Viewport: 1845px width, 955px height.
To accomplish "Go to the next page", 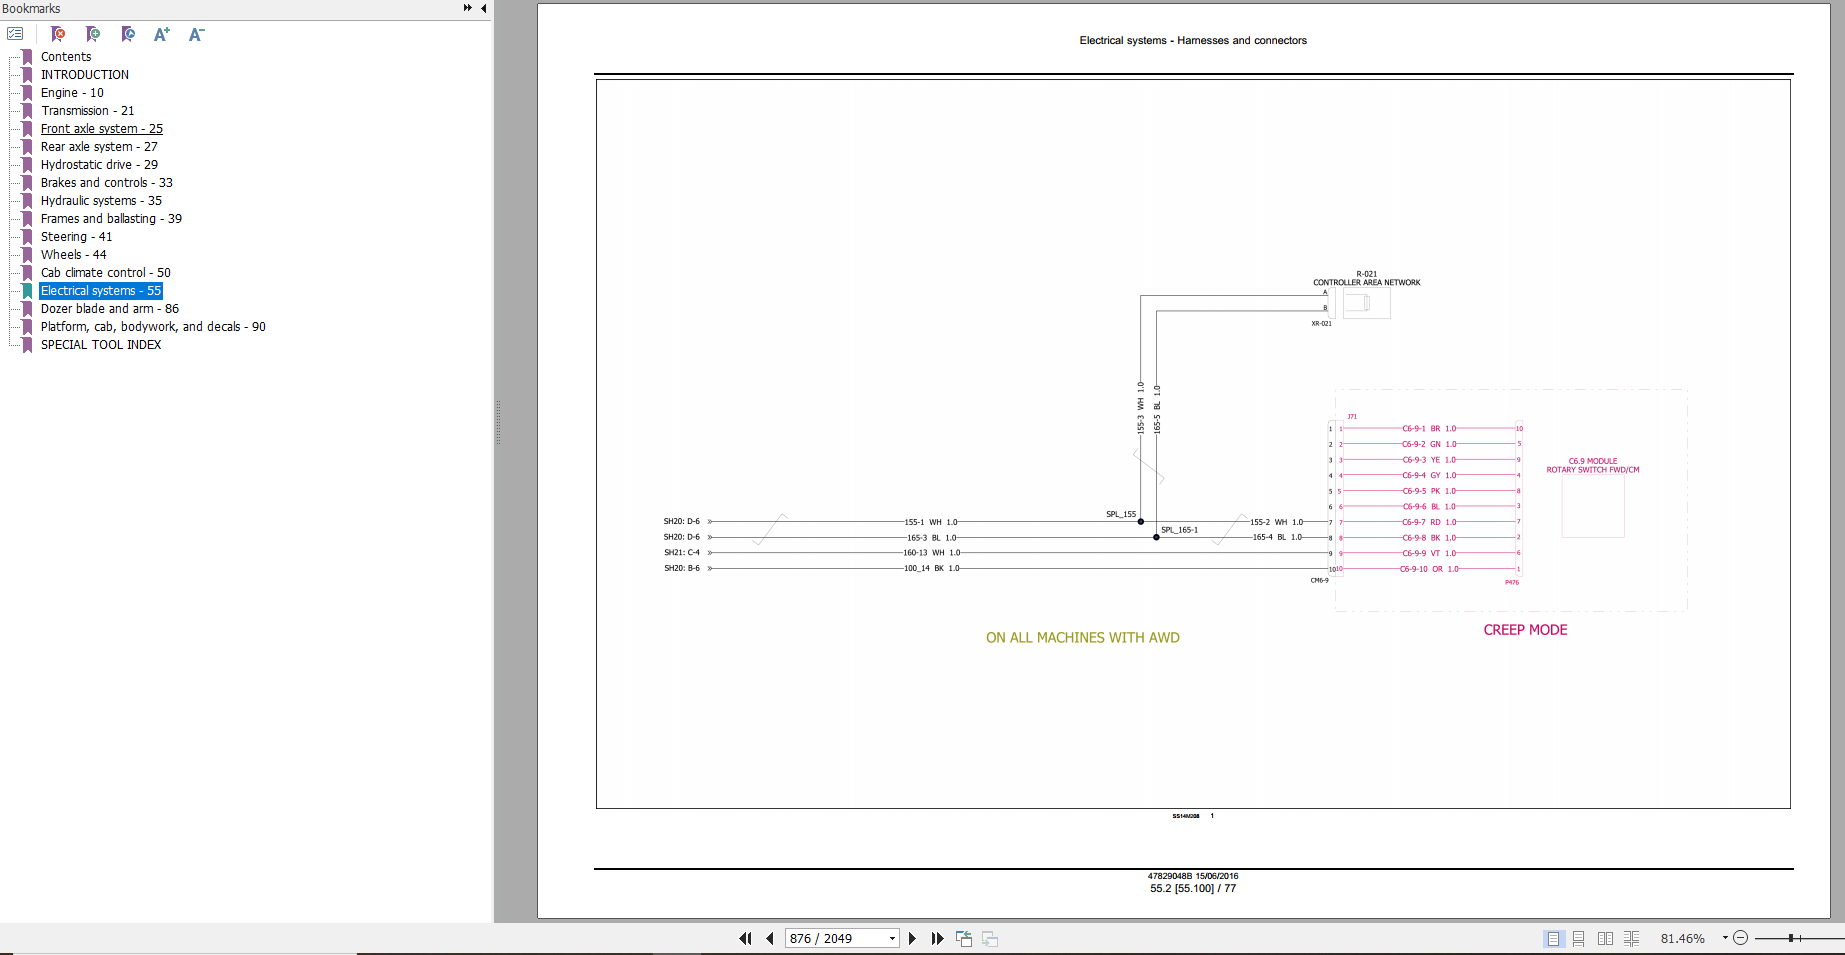I will (x=912, y=938).
